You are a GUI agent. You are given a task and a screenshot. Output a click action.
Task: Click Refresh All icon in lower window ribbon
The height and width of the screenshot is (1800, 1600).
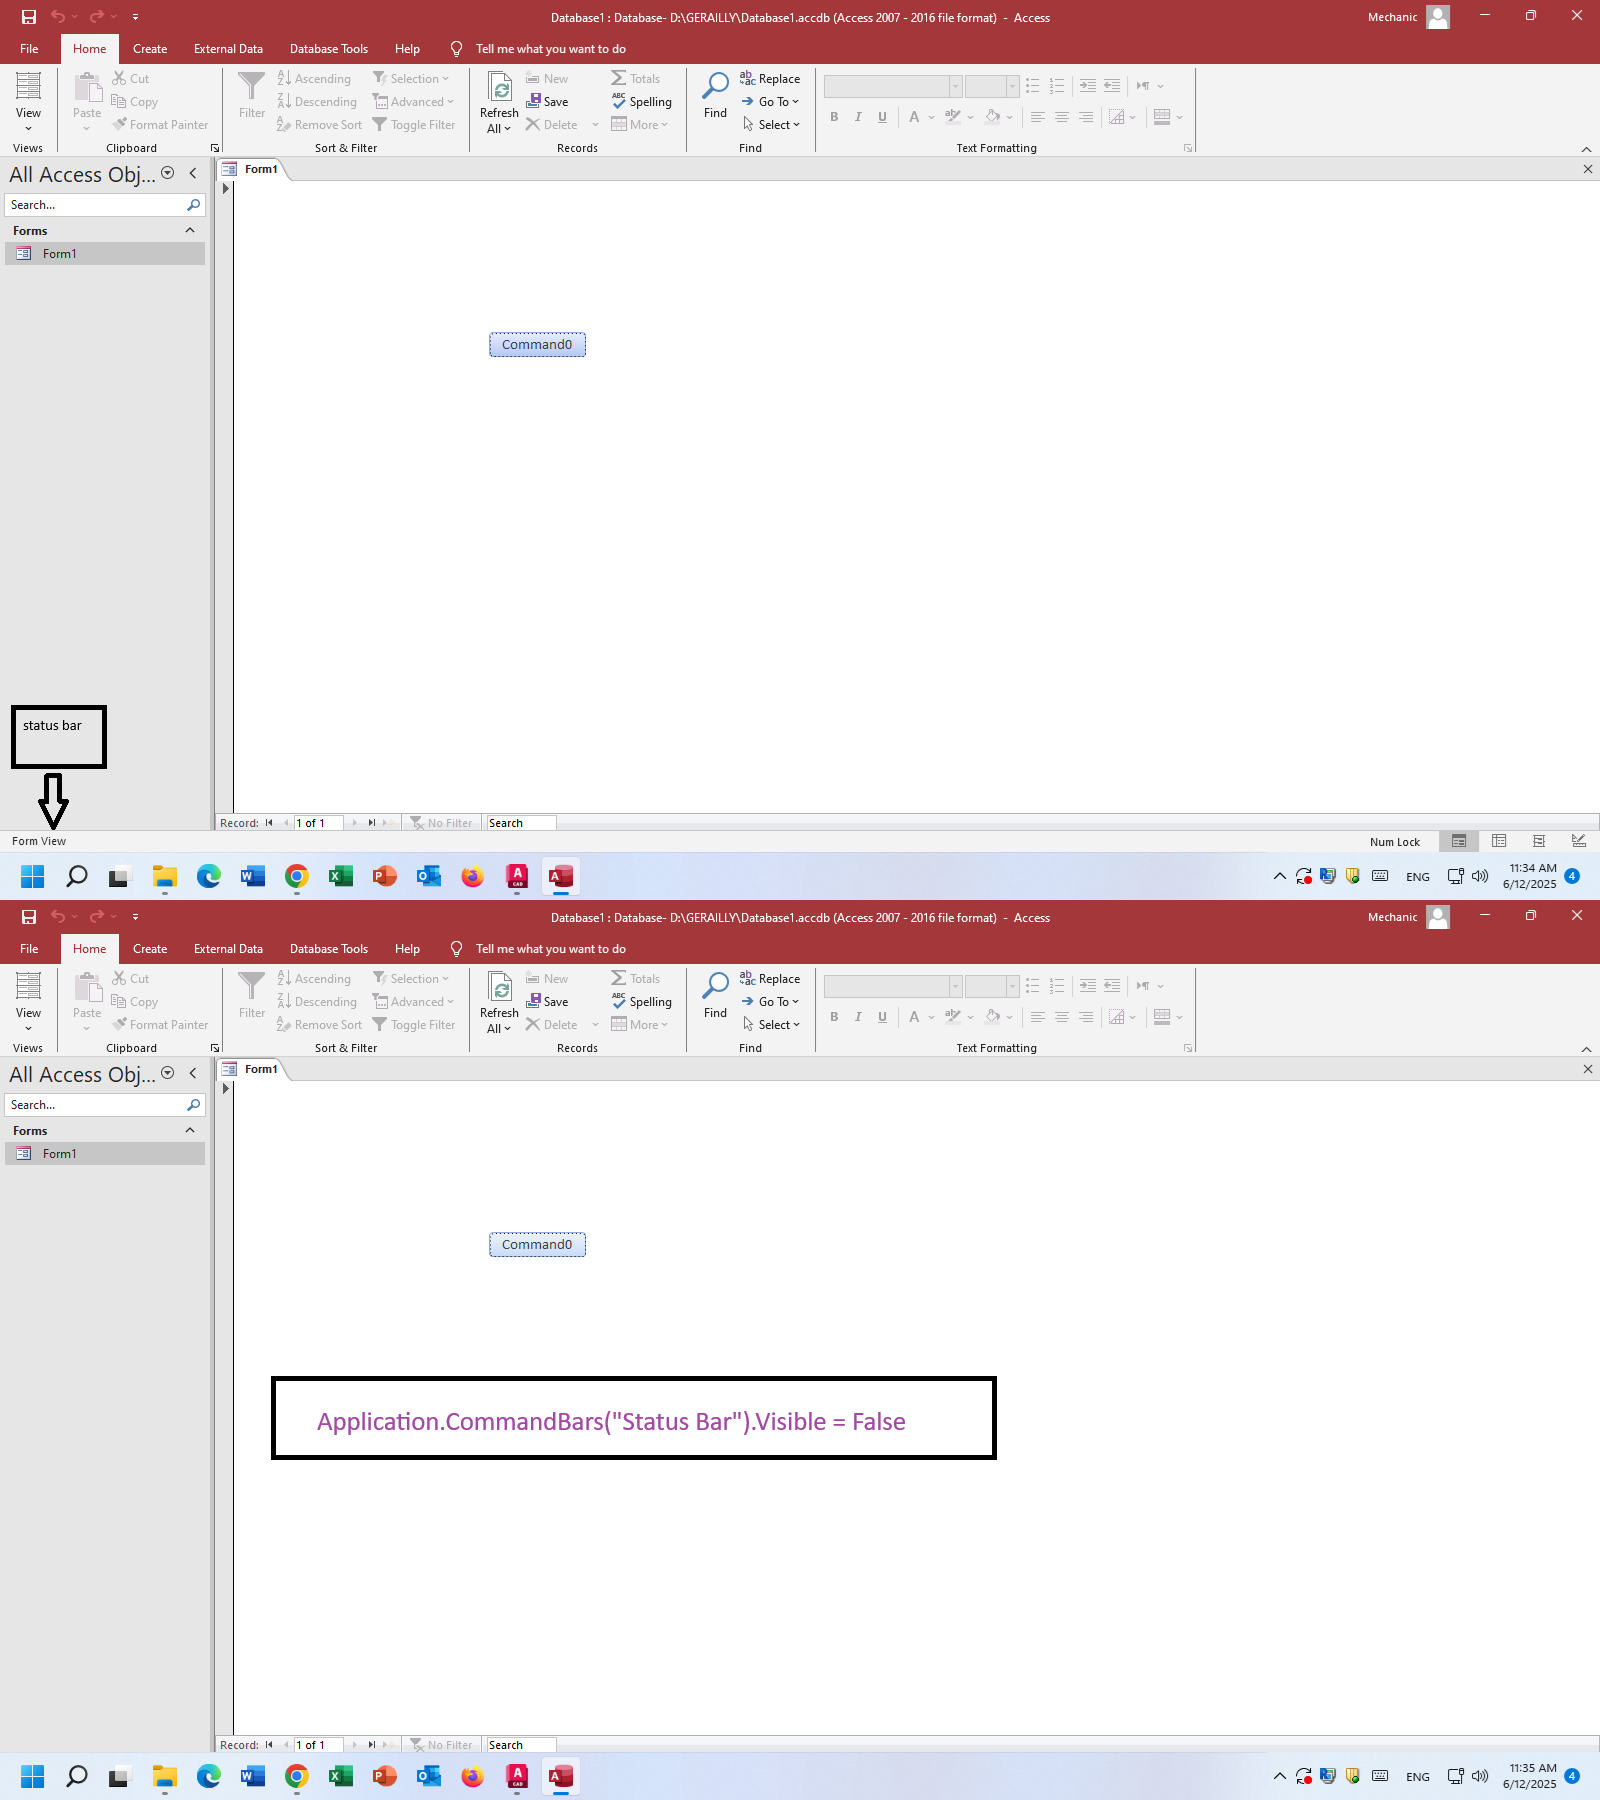coord(499,989)
